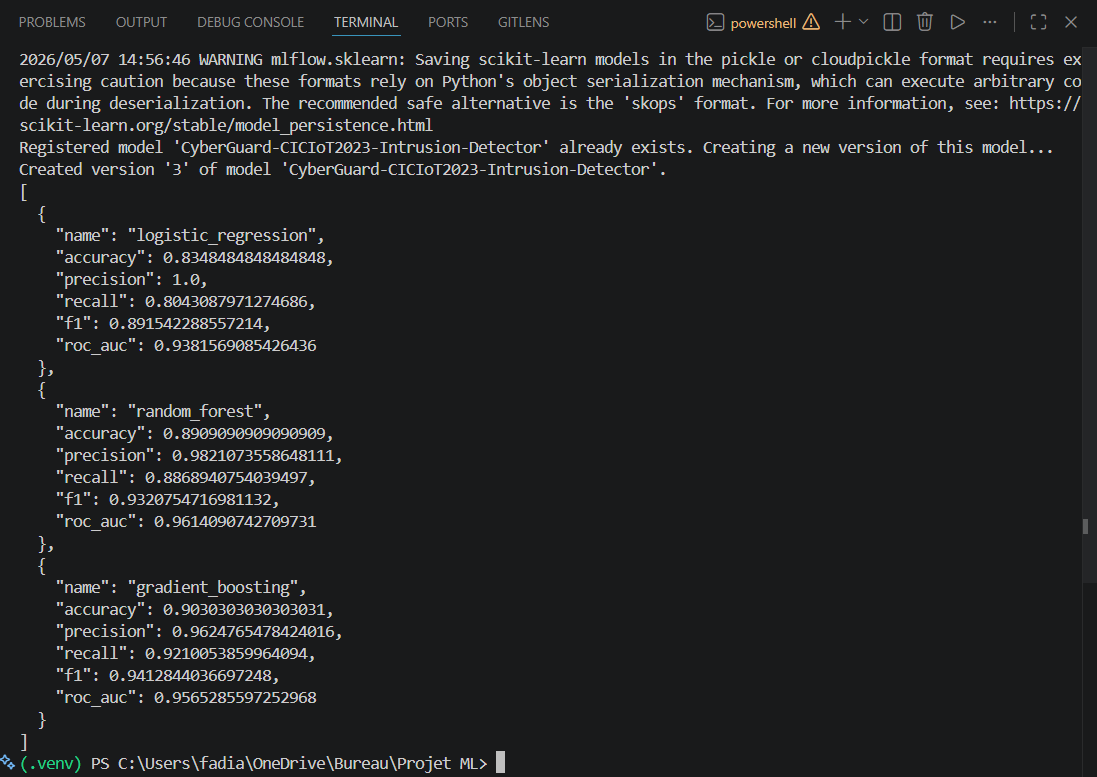Click the "logistic_regression" name value
This screenshot has width=1097, height=777.
coord(221,236)
